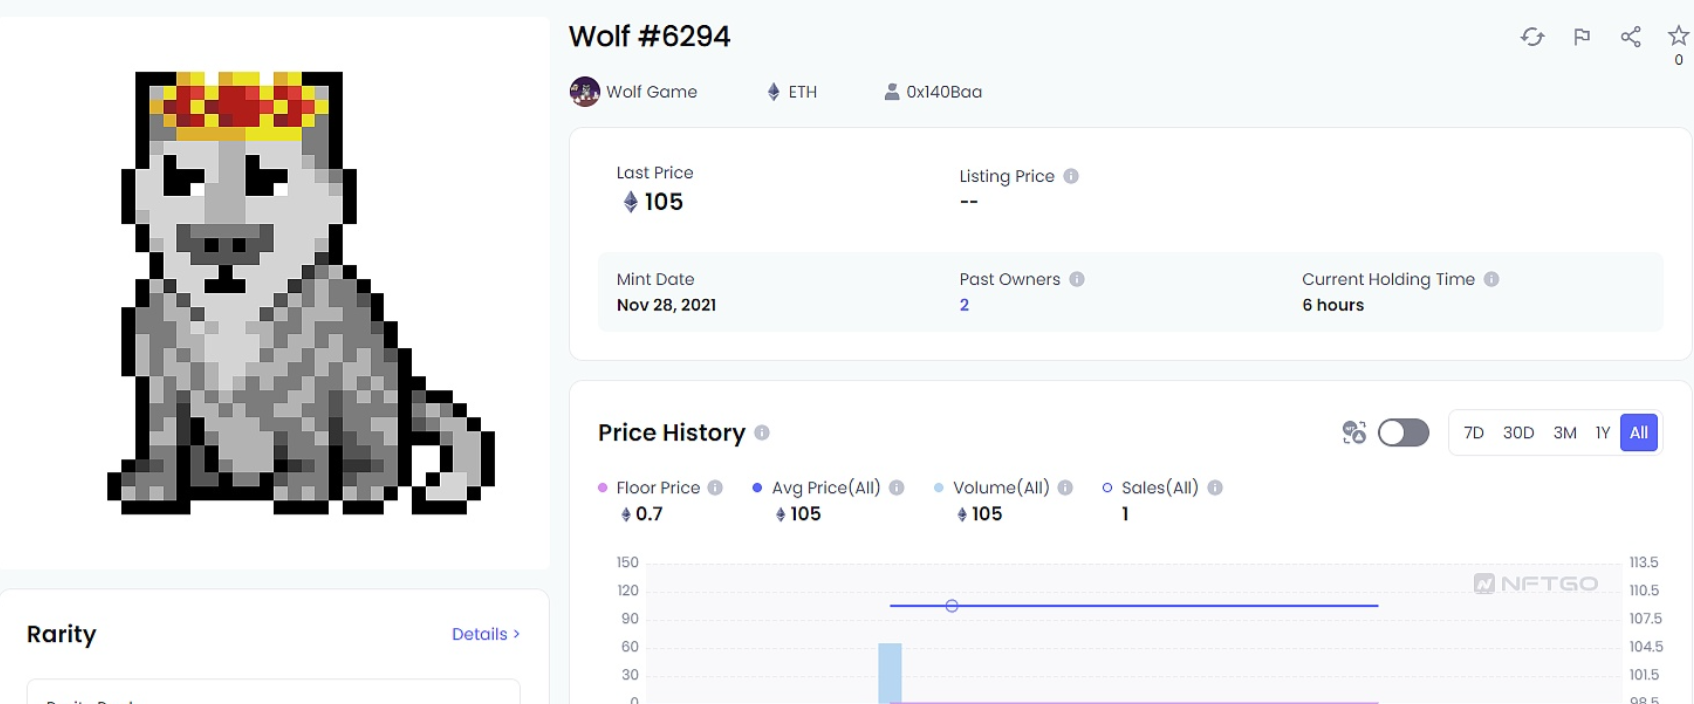The image size is (1694, 704).
Task: Click the refresh metadata icon
Action: point(1532,37)
